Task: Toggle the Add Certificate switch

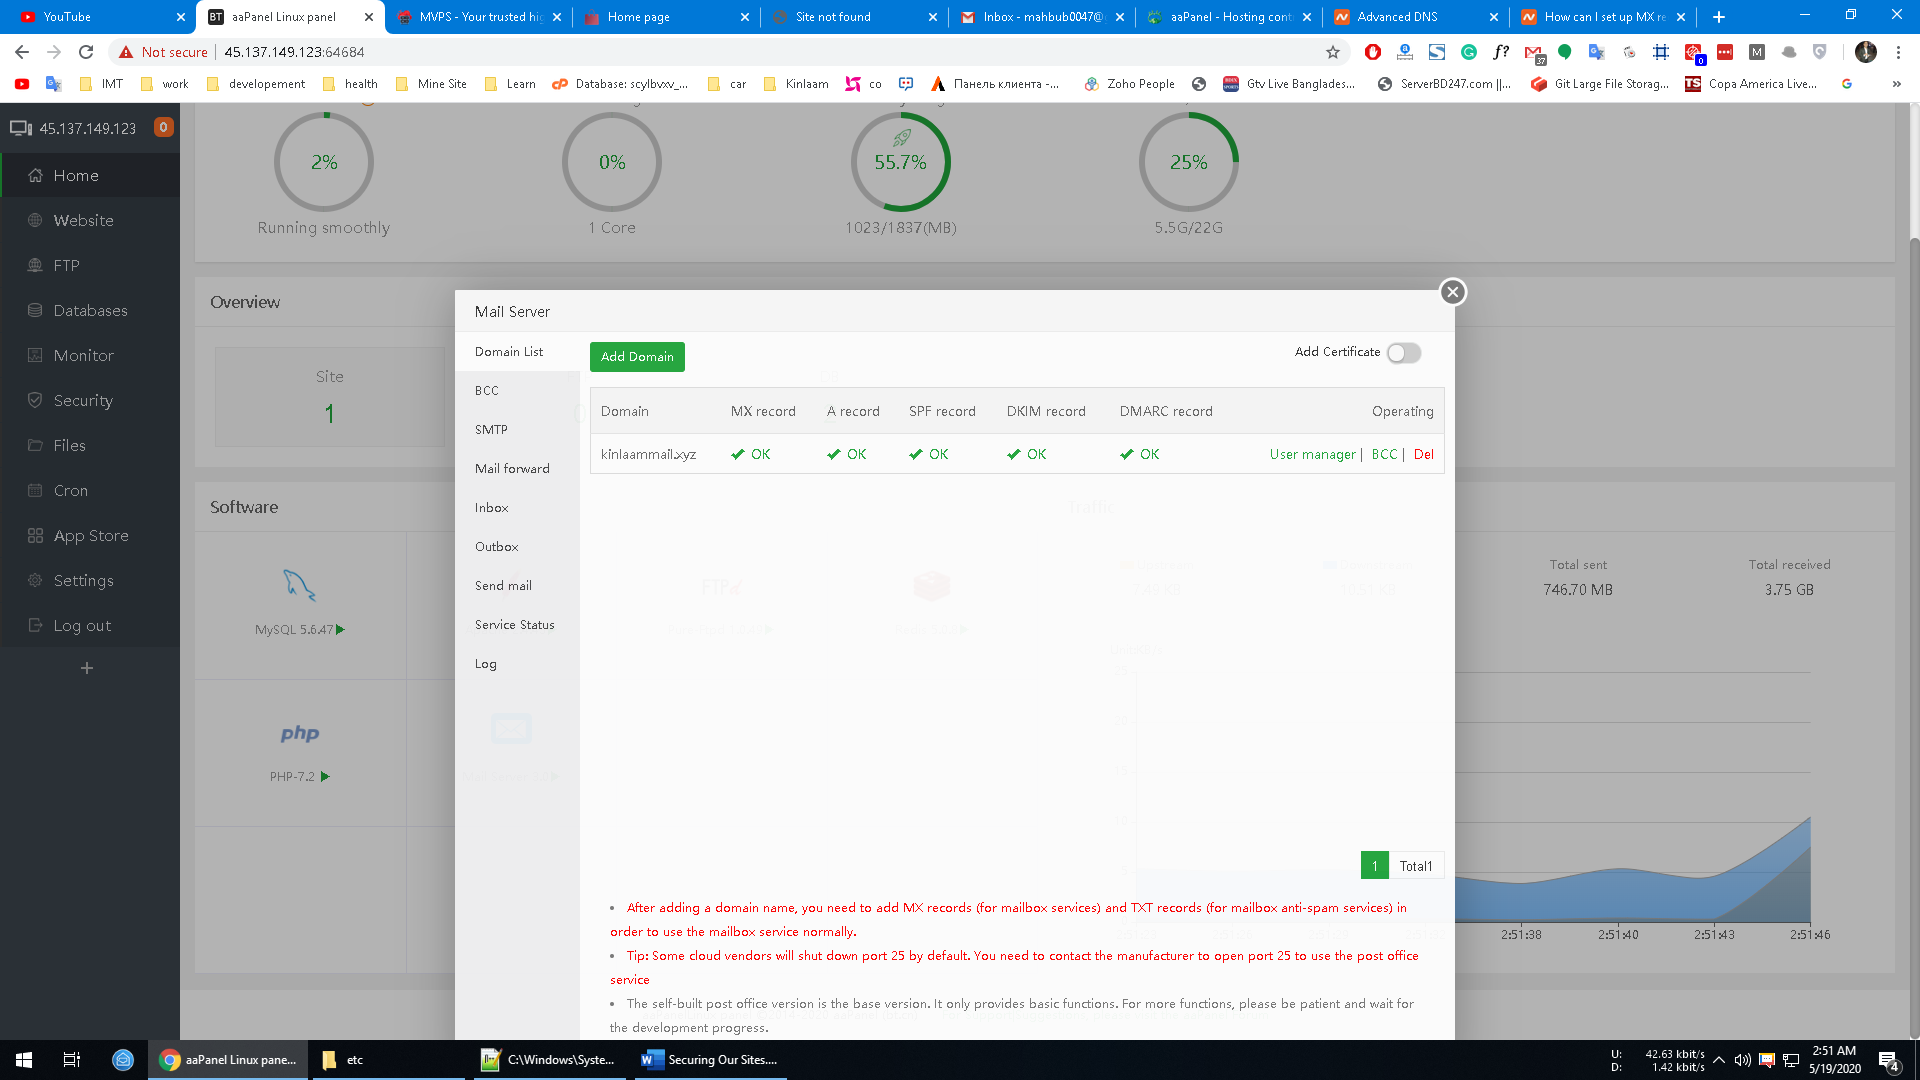Action: [x=1404, y=353]
